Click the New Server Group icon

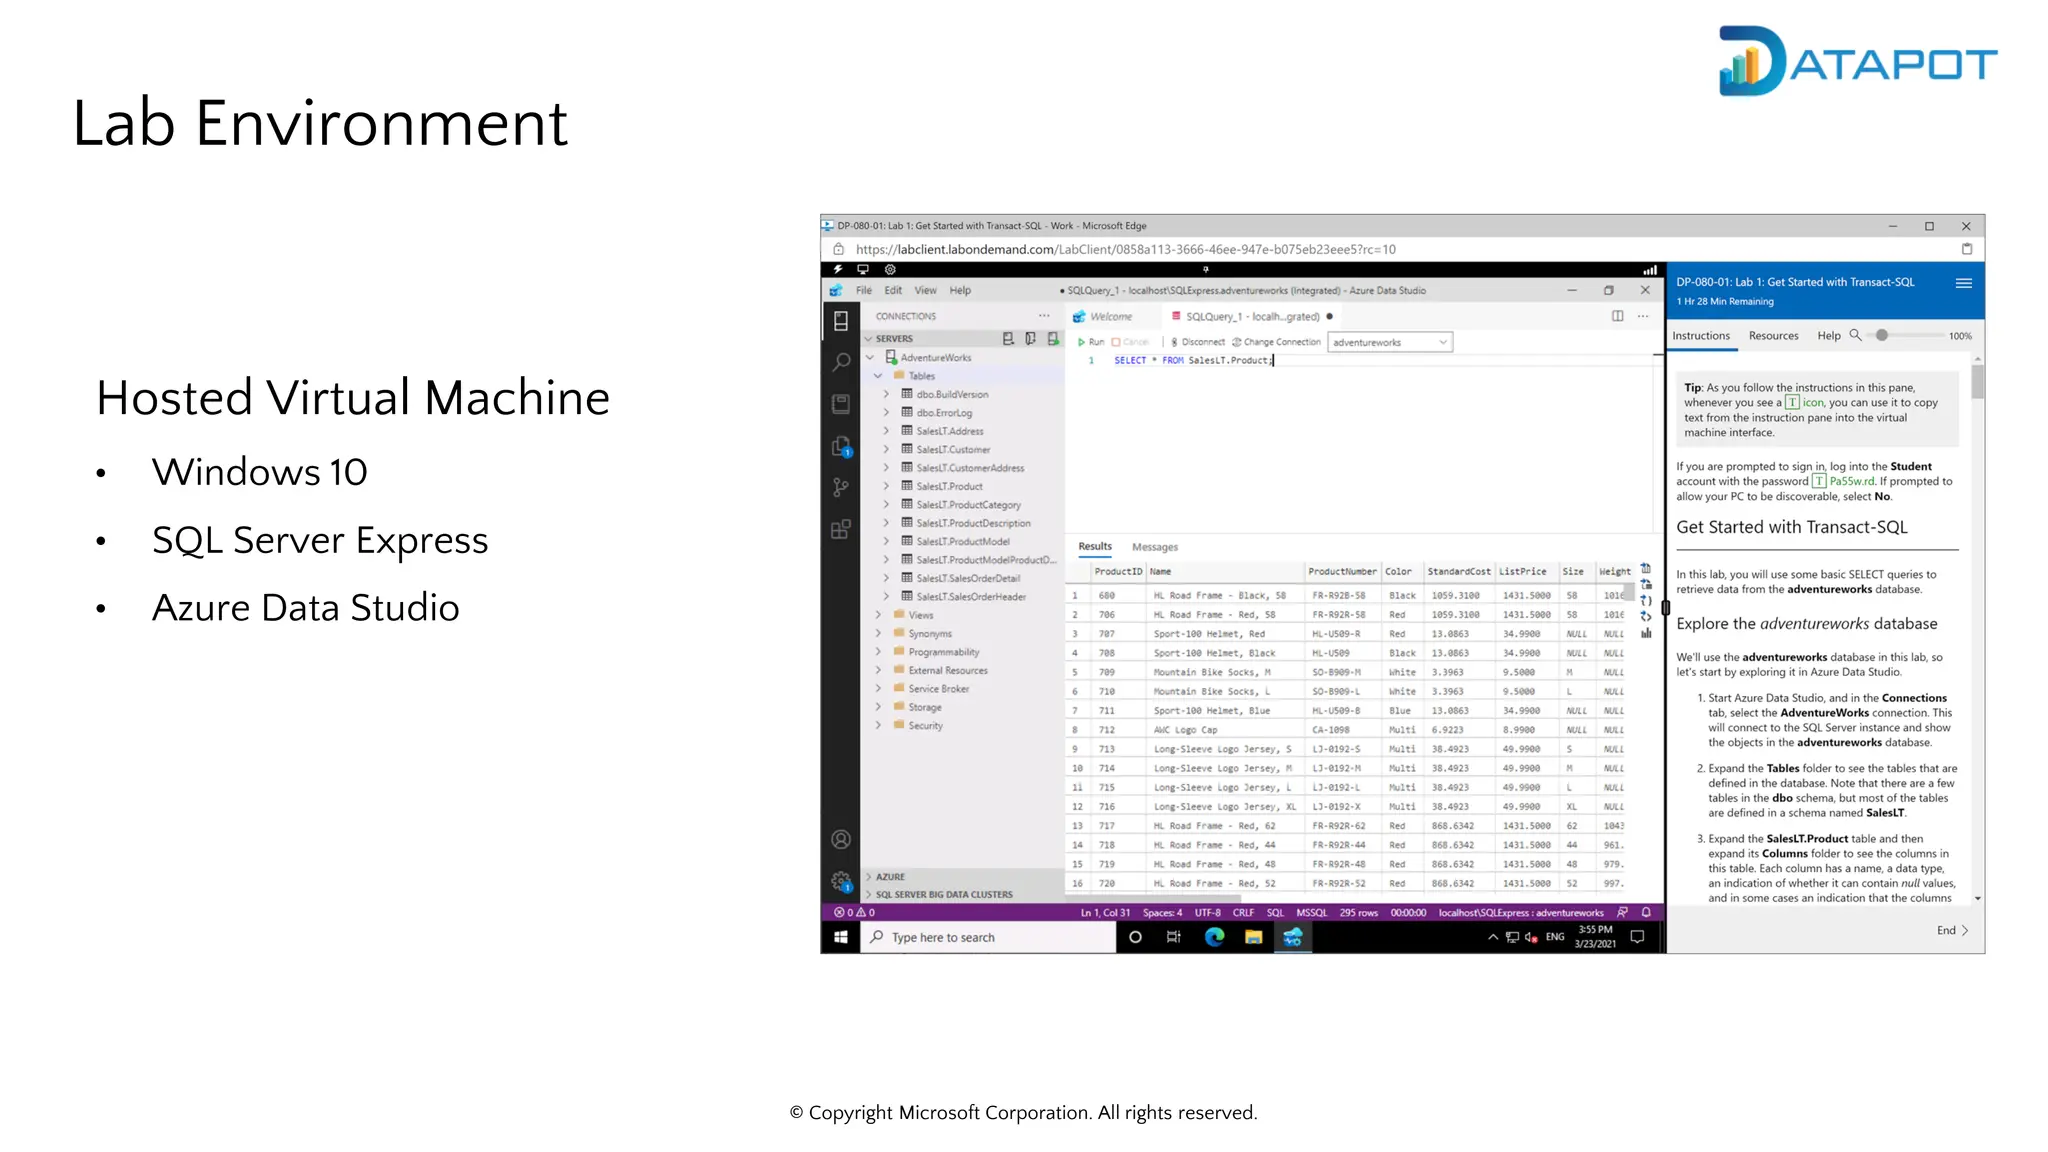click(x=1030, y=339)
